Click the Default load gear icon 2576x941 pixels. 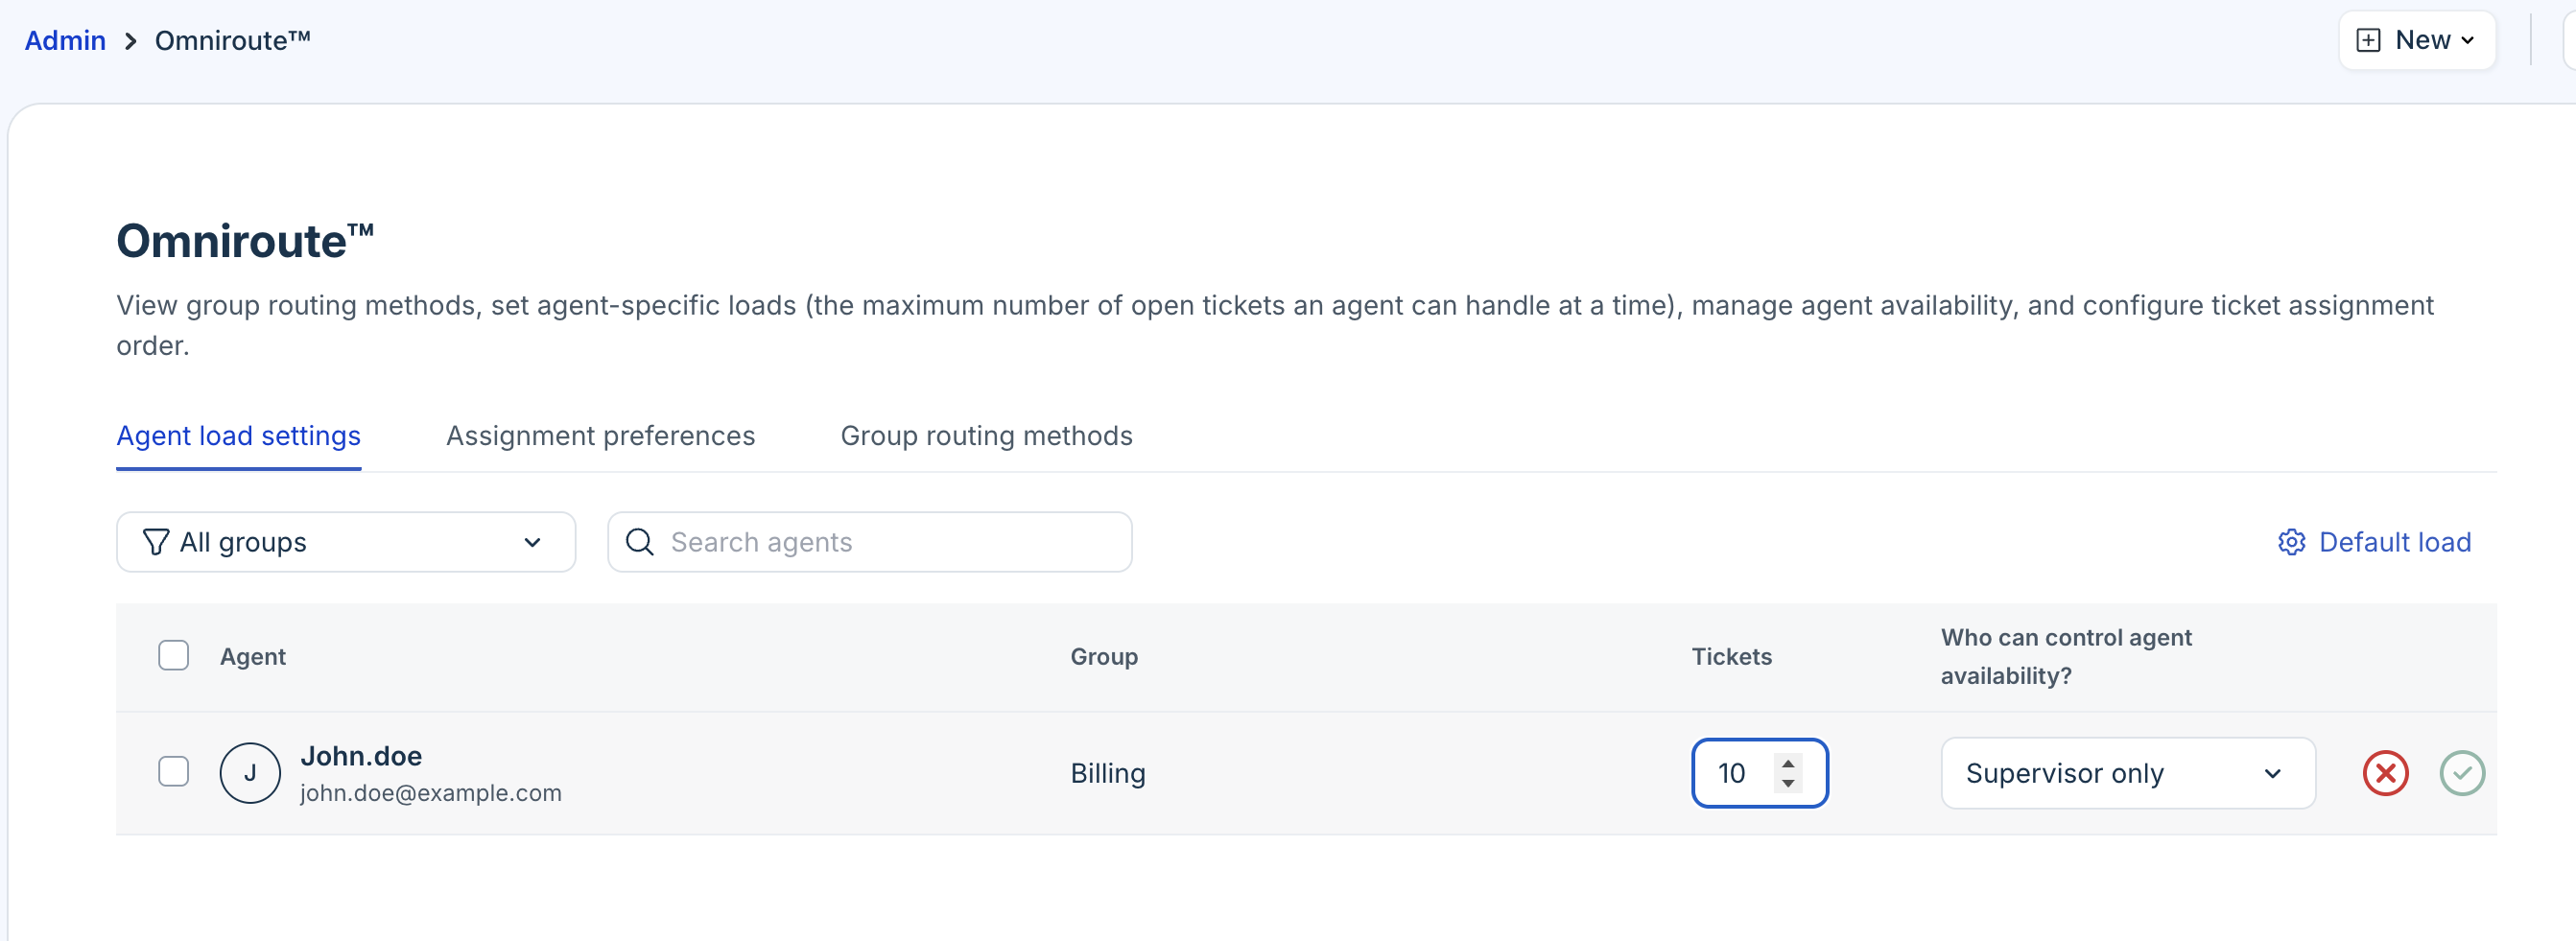coord(2291,542)
